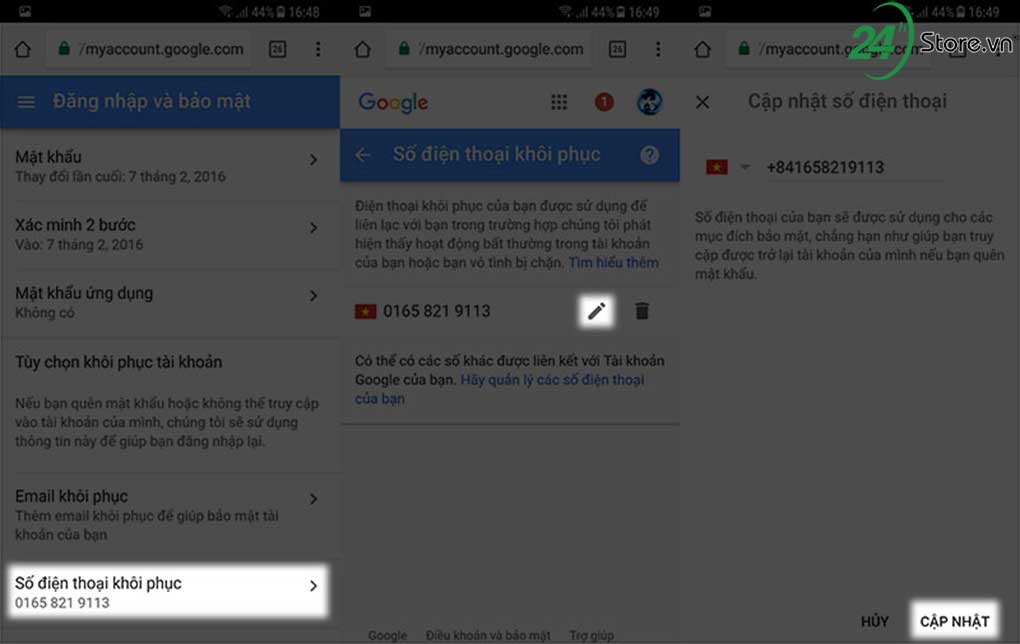Screen dimensions: 1020x644
Task: Open hamburger menu beside Đăng nhập và bảo mật
Action: coord(26,102)
